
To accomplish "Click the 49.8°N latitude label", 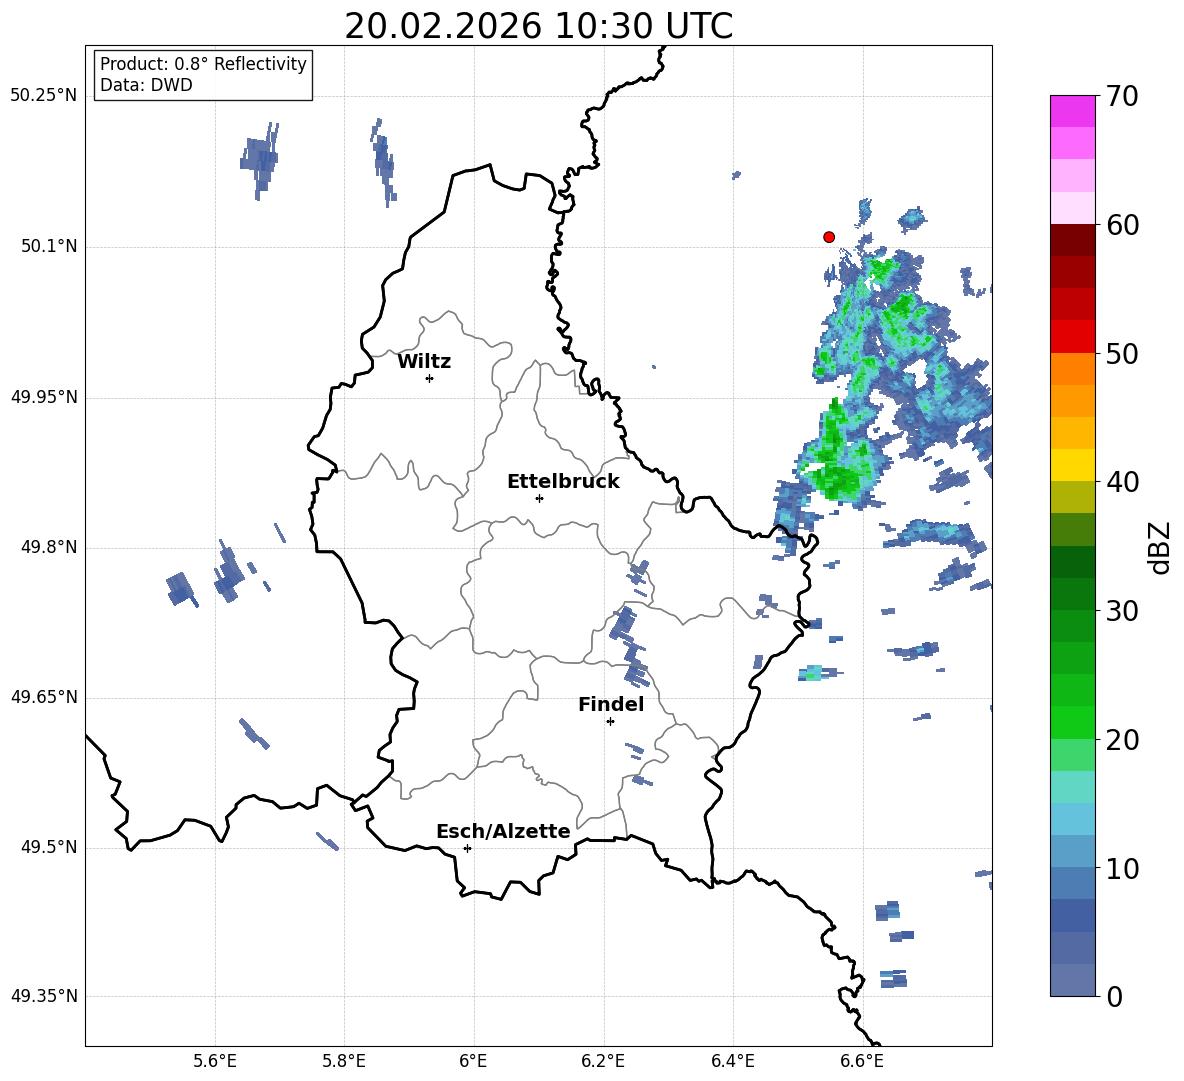I will [50, 547].
